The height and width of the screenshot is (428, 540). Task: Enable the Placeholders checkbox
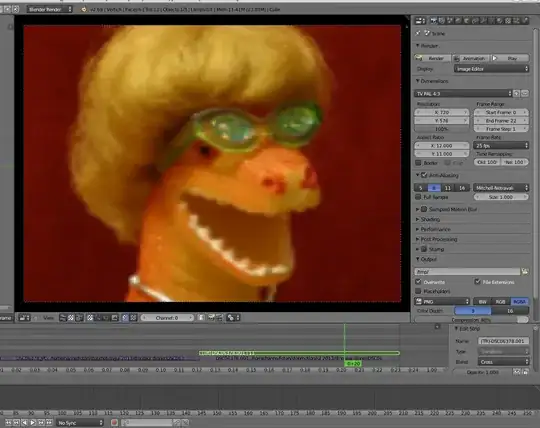[x=418, y=291]
